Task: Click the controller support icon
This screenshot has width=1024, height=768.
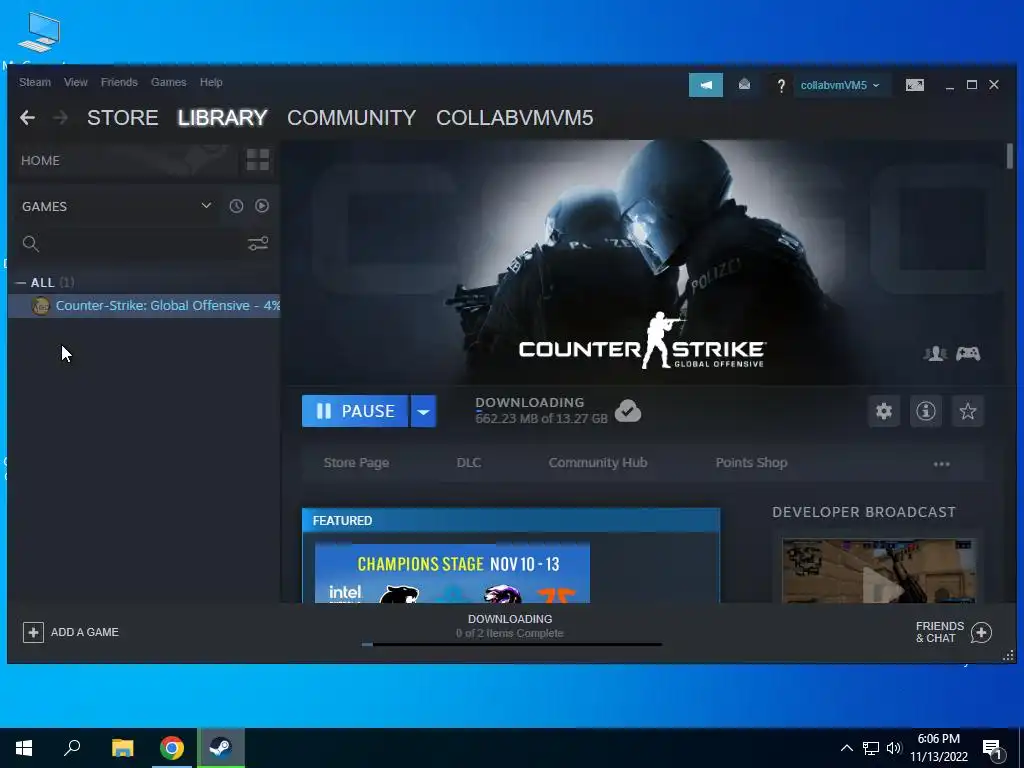Action: pyautogui.click(x=968, y=354)
